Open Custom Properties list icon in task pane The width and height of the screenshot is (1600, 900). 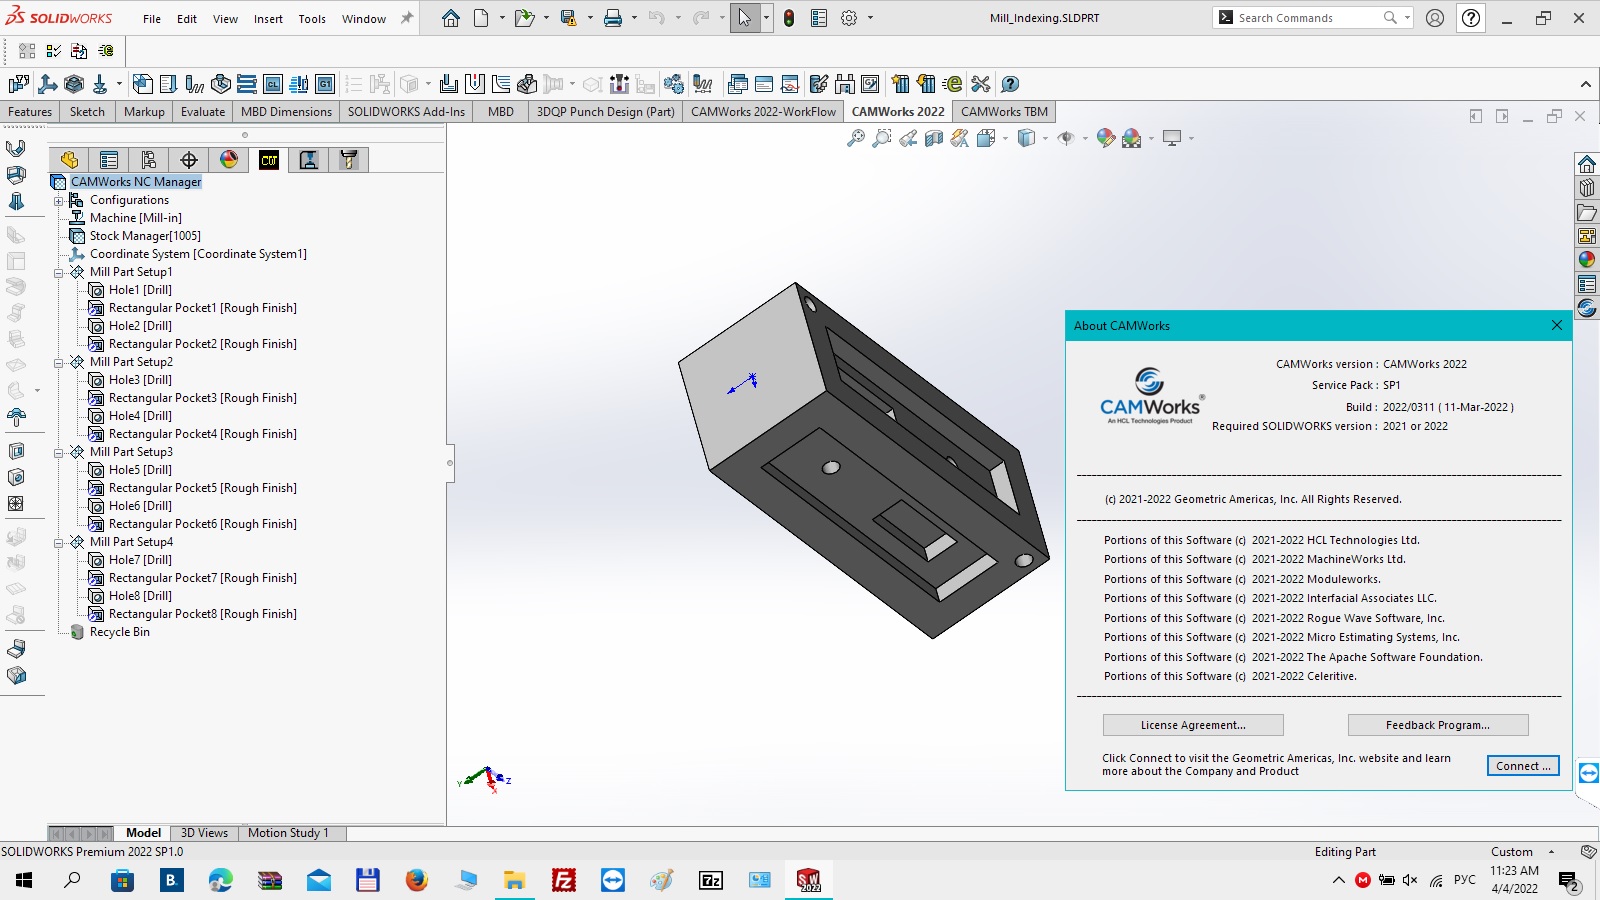point(1587,284)
